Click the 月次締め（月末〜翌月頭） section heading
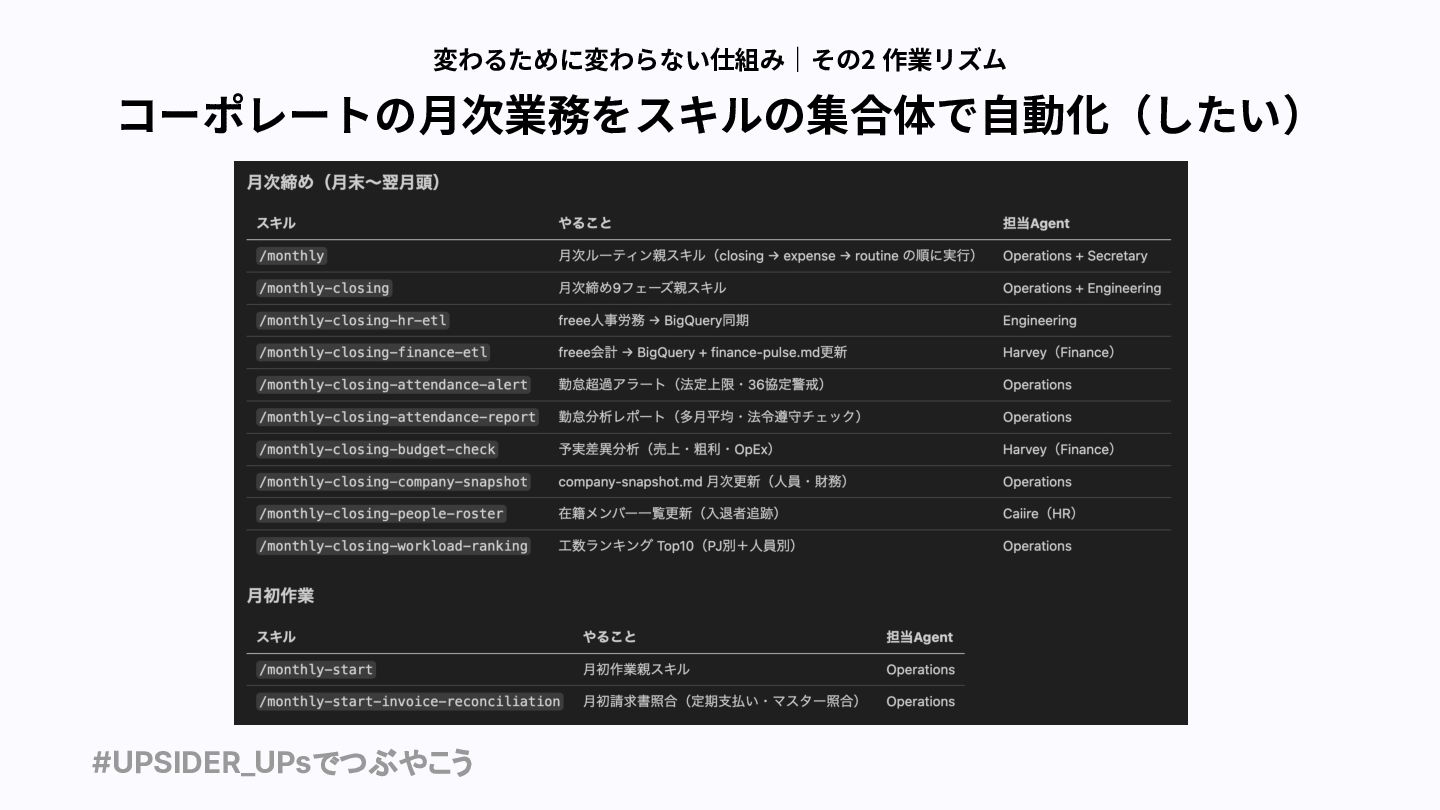 [x=344, y=183]
